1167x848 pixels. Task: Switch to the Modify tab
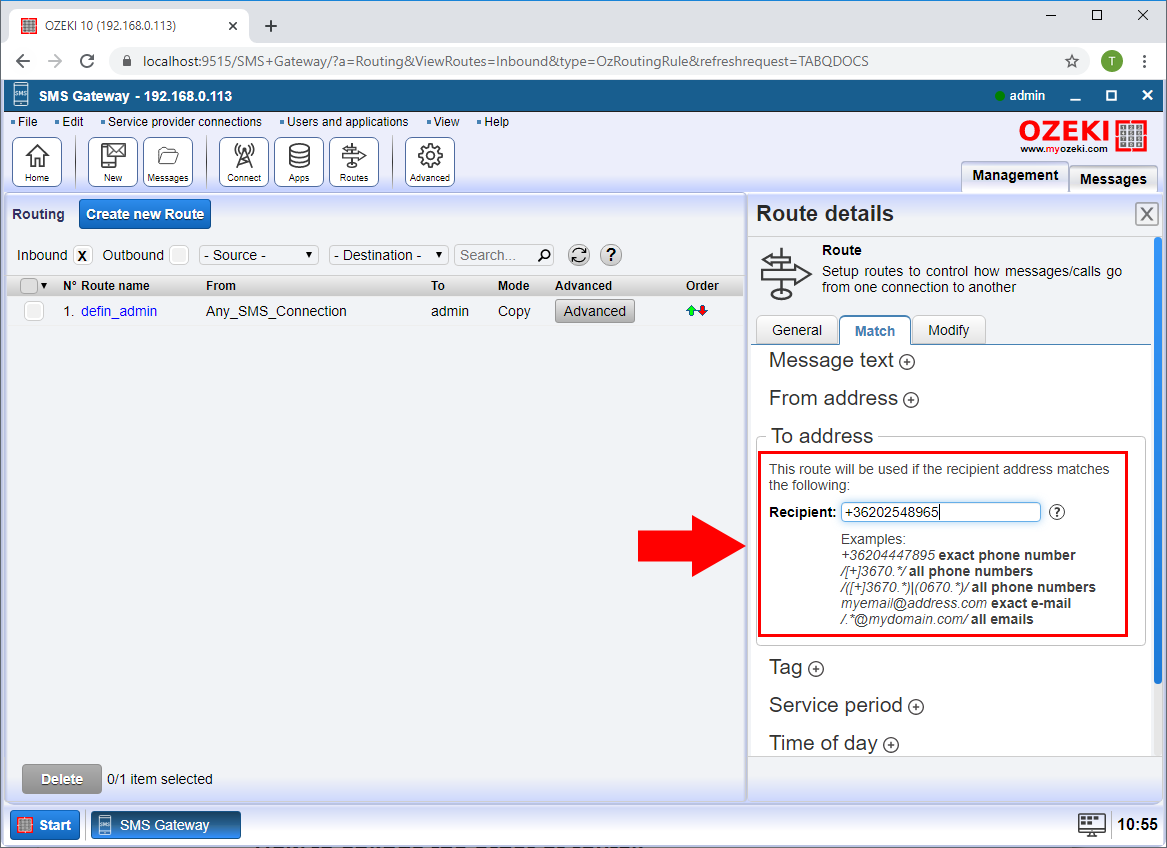(x=948, y=331)
